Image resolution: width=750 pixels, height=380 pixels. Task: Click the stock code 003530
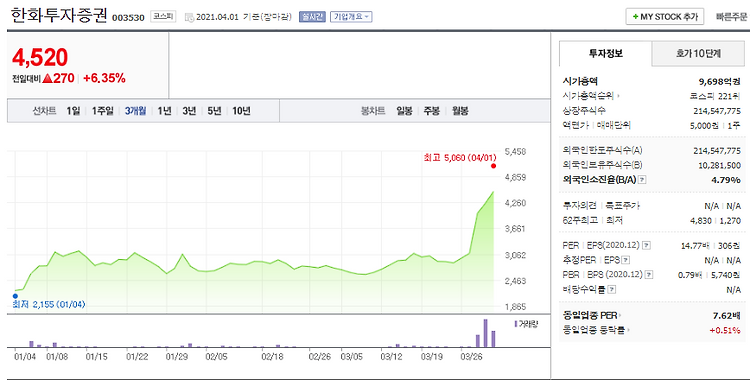point(128,18)
